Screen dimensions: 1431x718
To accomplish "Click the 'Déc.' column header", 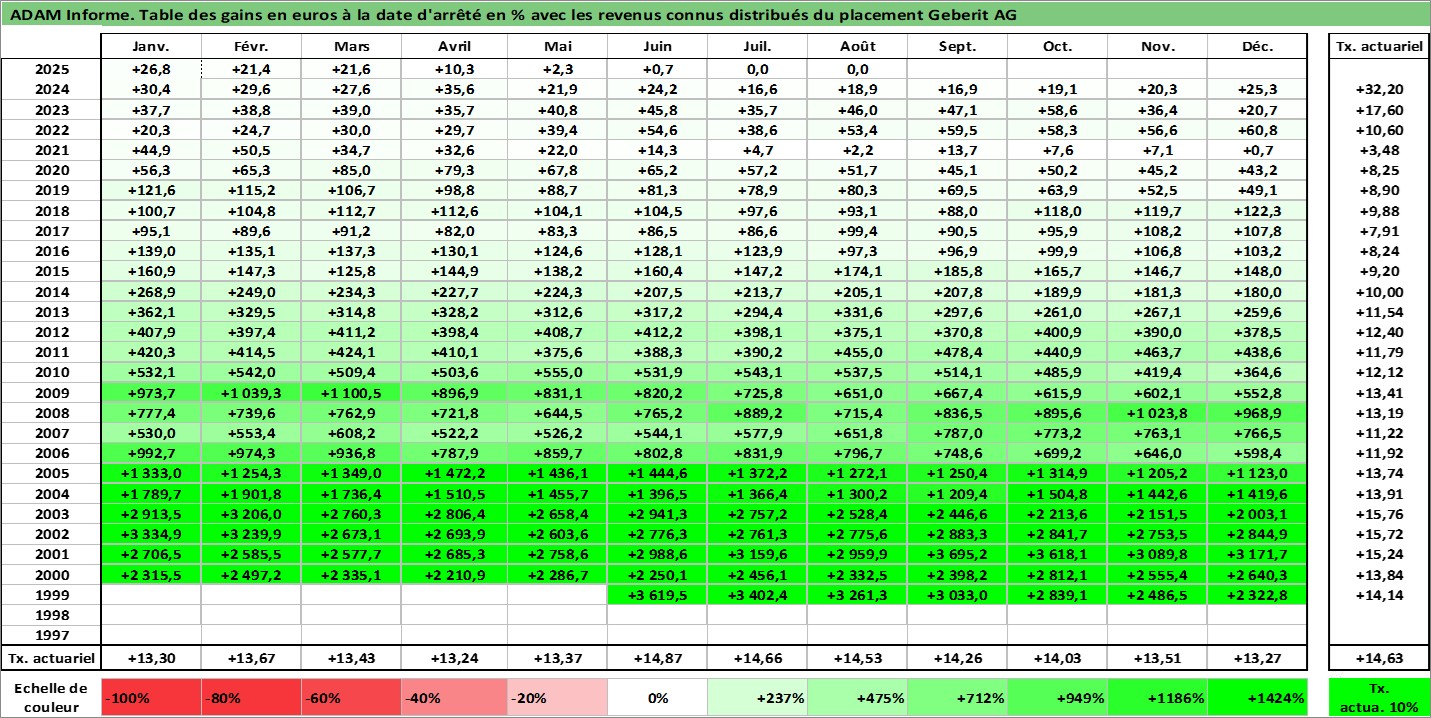I will [1258, 47].
